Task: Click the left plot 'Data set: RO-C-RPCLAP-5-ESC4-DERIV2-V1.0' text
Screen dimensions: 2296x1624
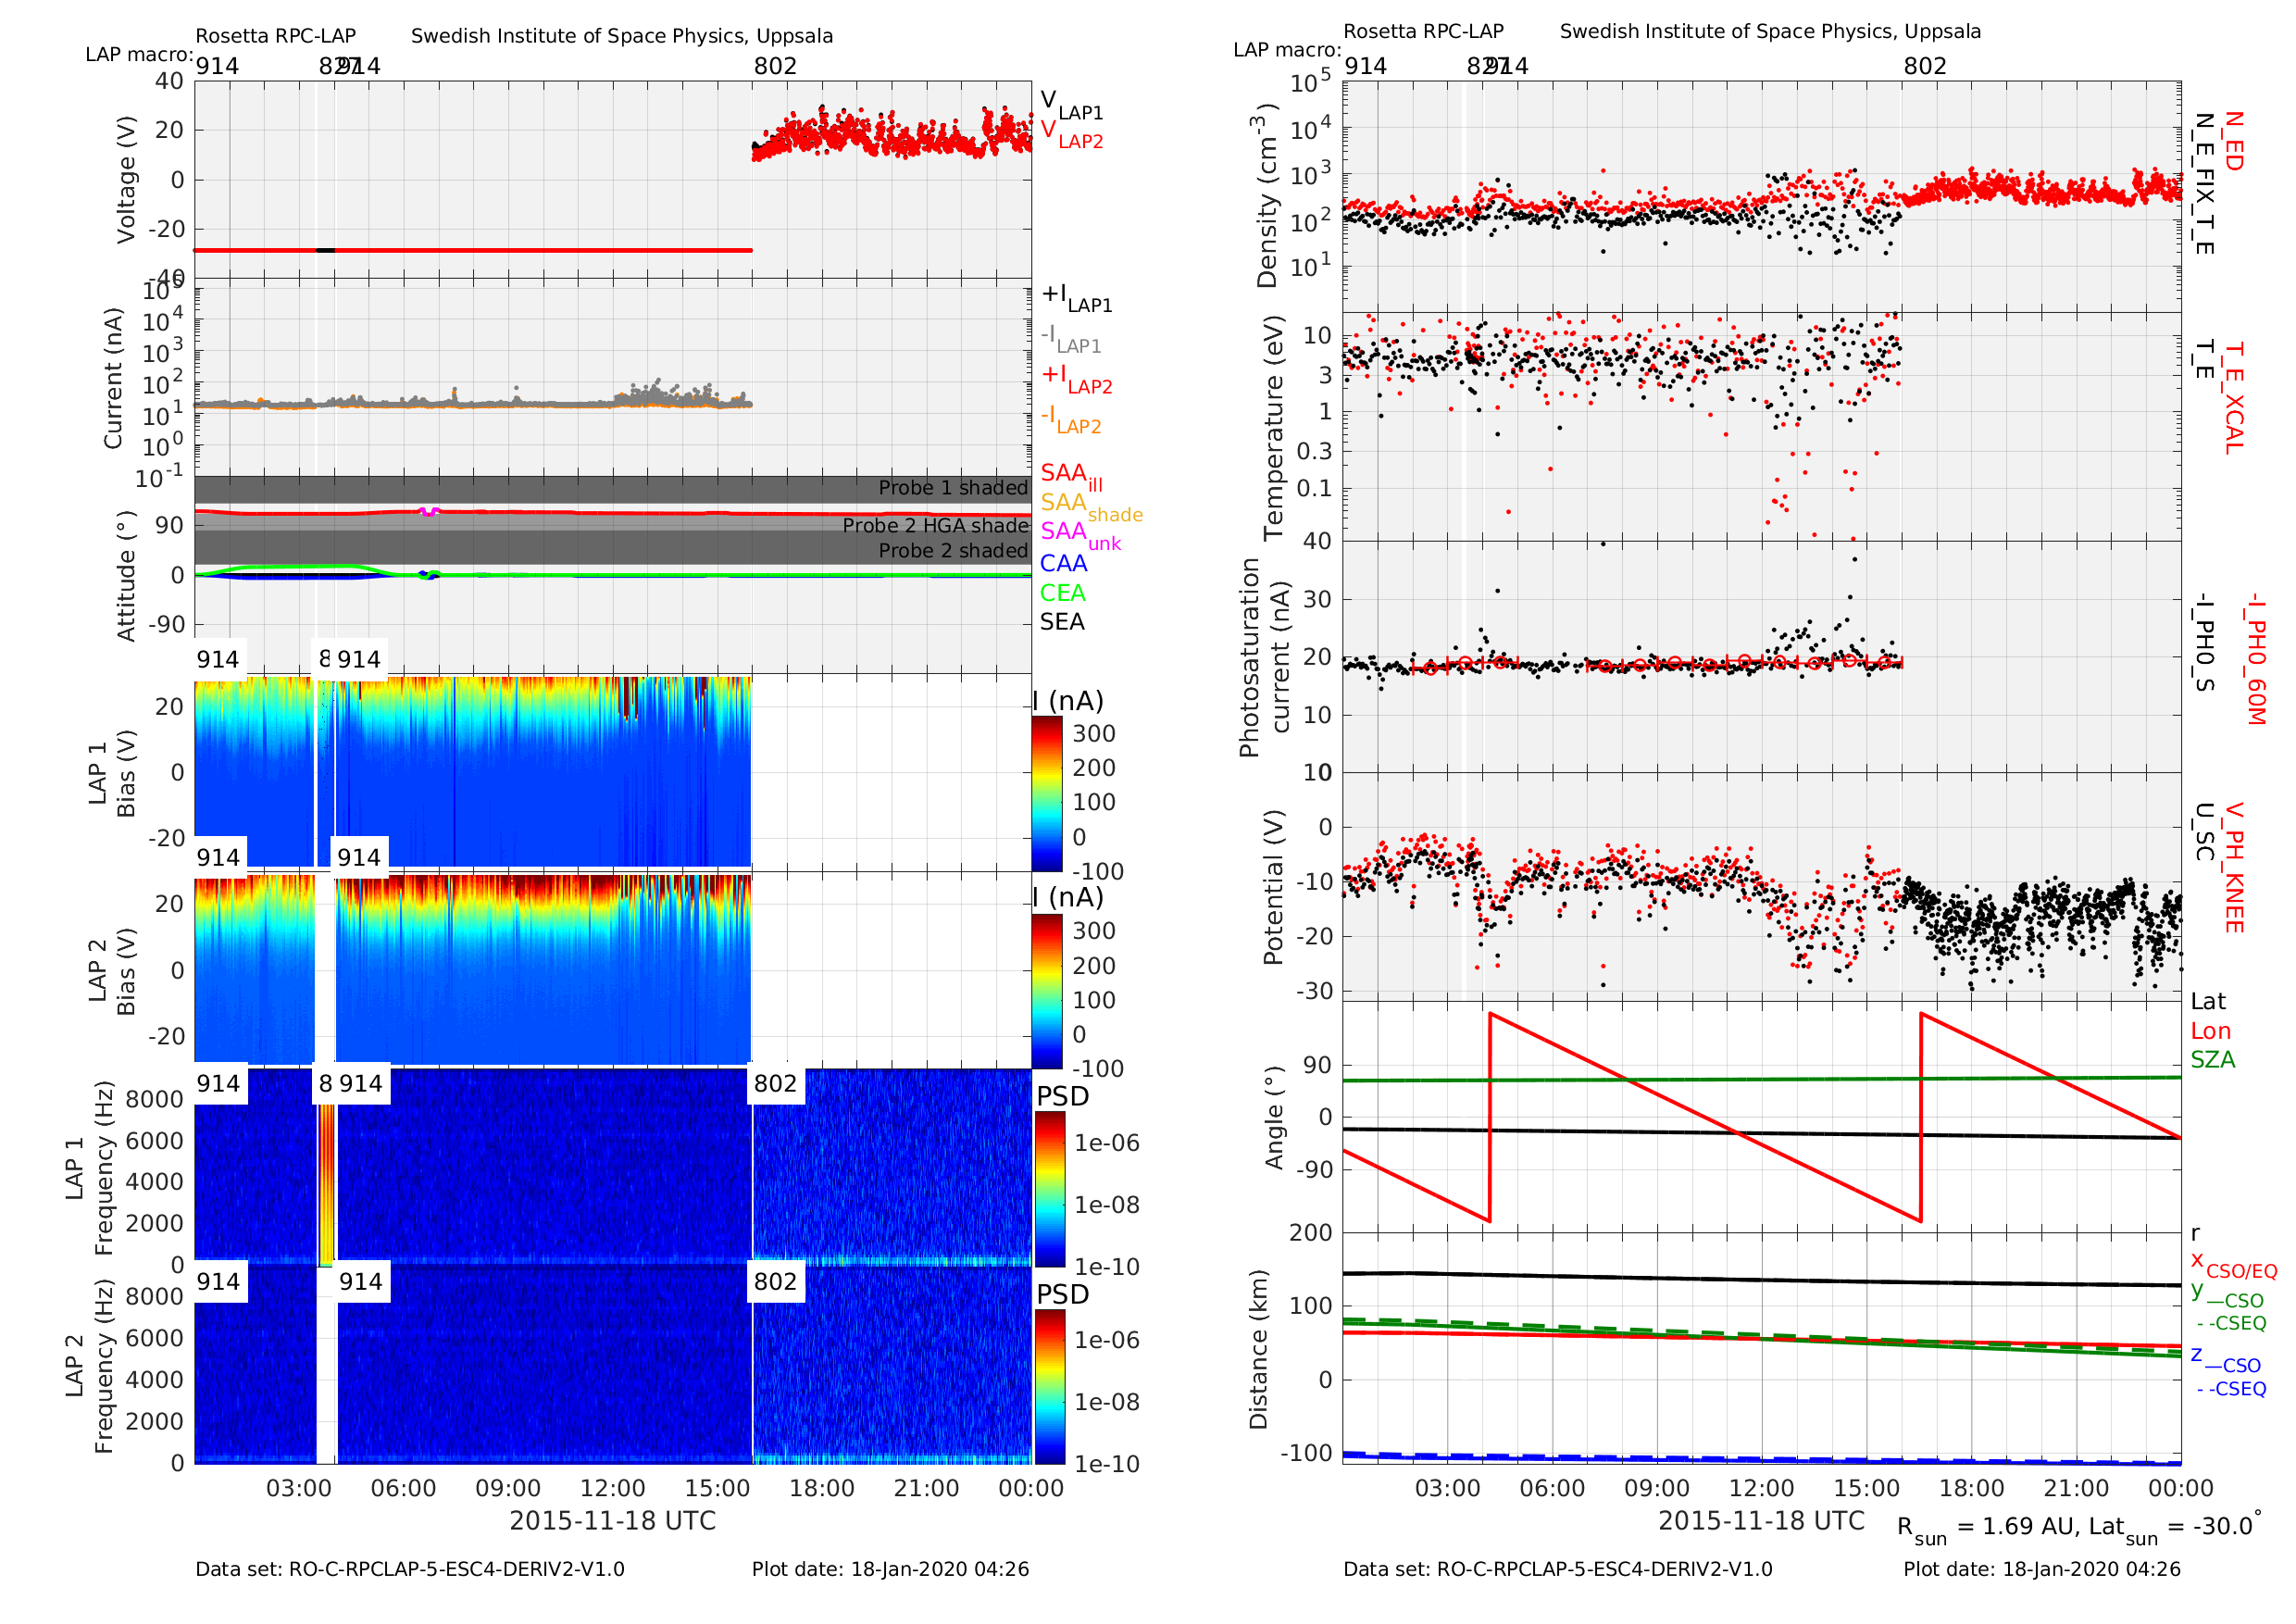Action: (x=410, y=1569)
